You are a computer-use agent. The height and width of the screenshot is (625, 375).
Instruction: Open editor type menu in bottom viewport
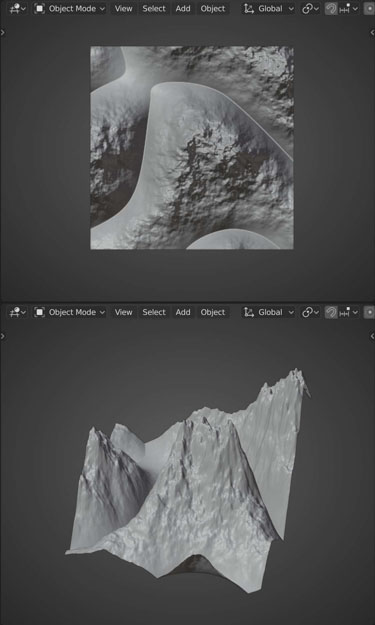[x=18, y=312]
